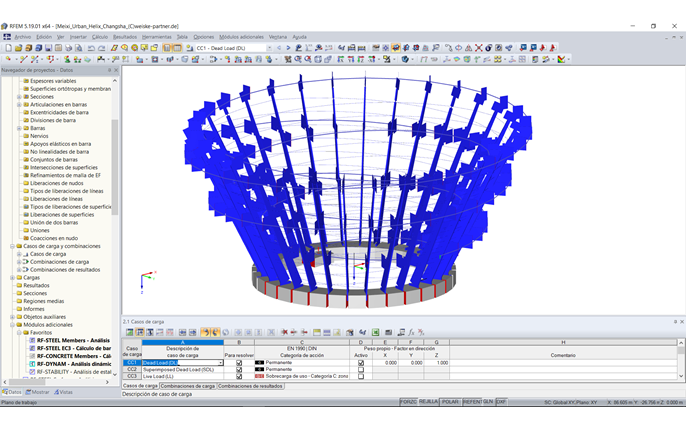Check Activo self-weight checkbox for CC2

coord(361,370)
